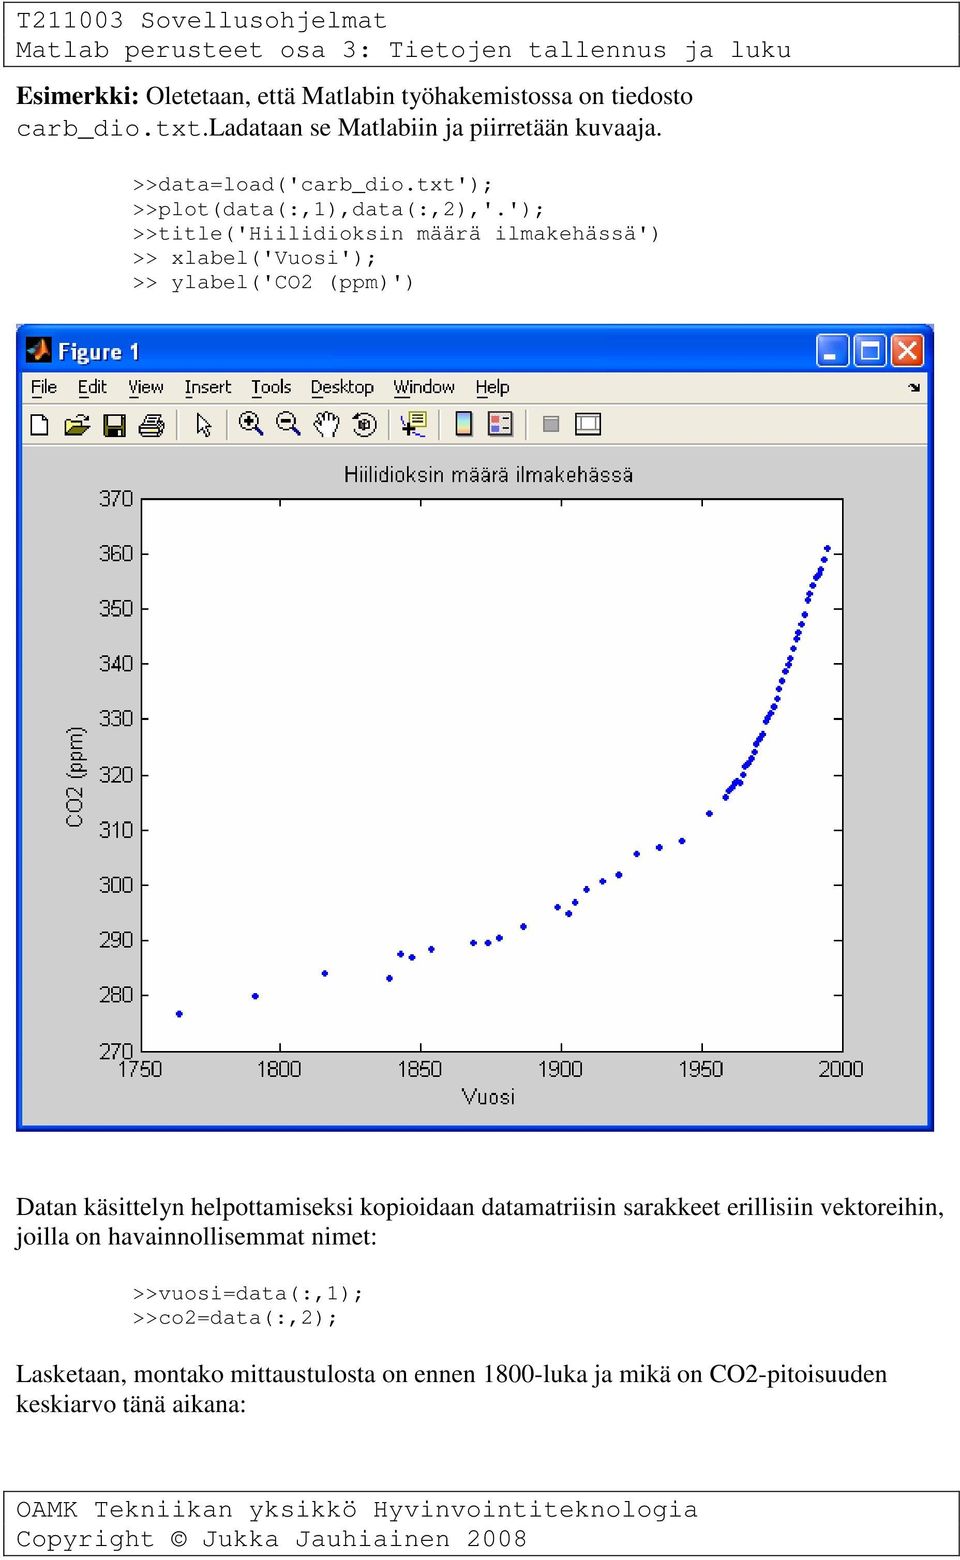Click the bold 'Esimerkki:' heading

click(x=78, y=96)
